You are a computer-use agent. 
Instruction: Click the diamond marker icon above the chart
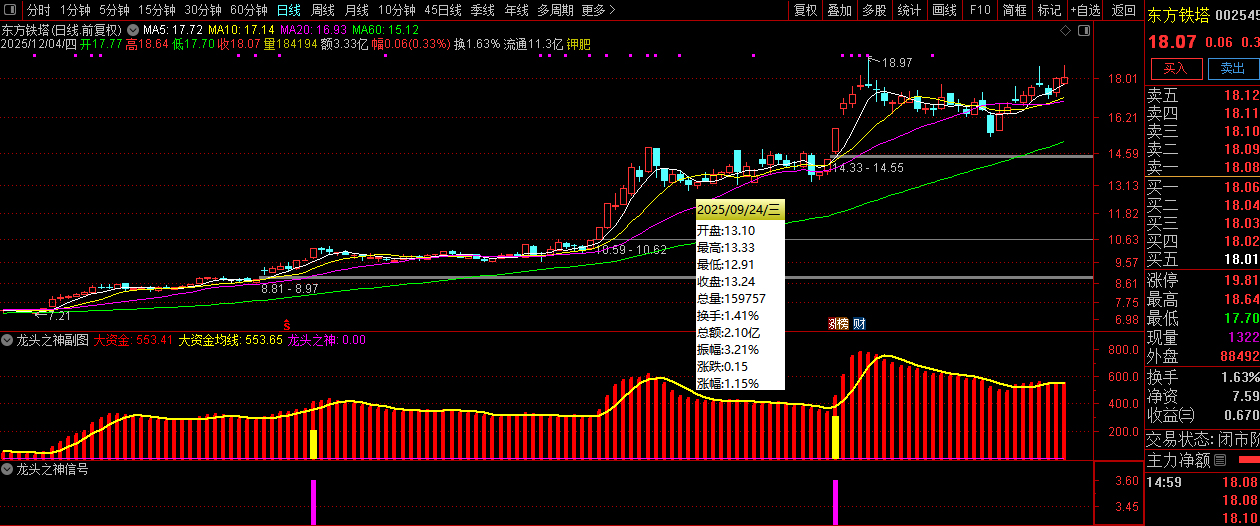pos(1063,30)
